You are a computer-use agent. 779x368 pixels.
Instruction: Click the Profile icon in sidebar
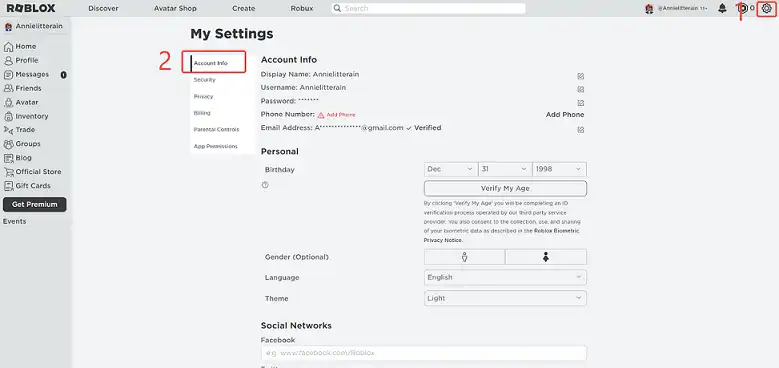coord(8,61)
